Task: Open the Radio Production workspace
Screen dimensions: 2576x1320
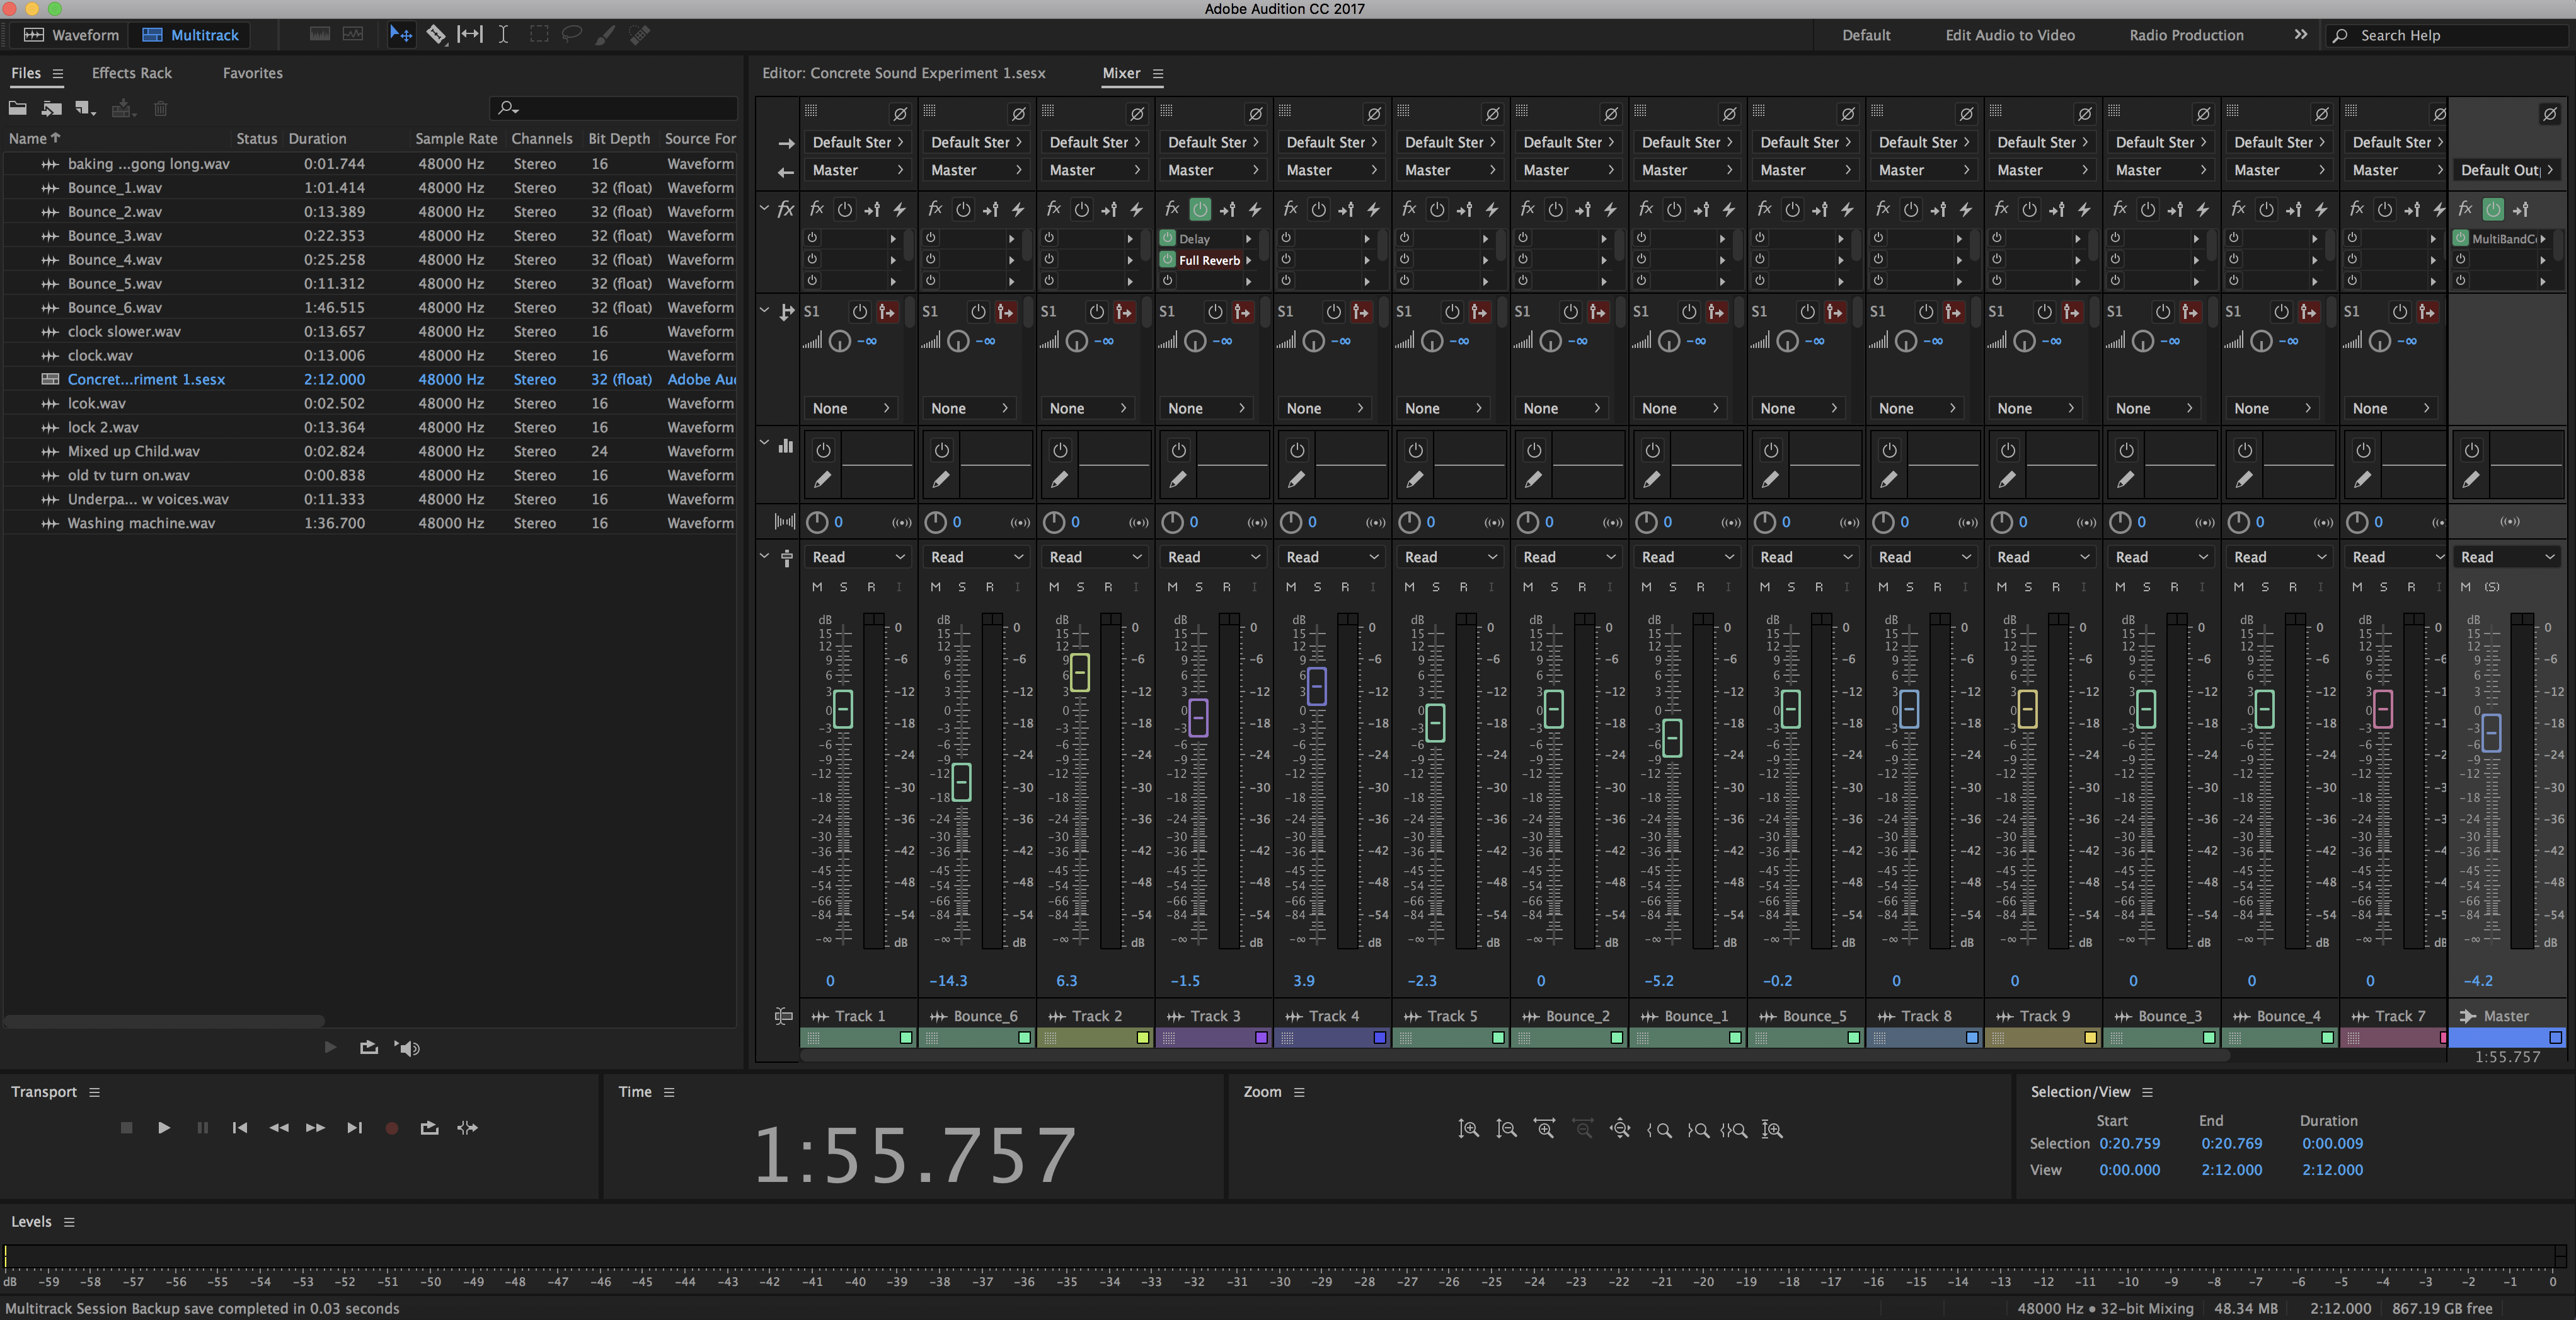Action: pos(2186,35)
